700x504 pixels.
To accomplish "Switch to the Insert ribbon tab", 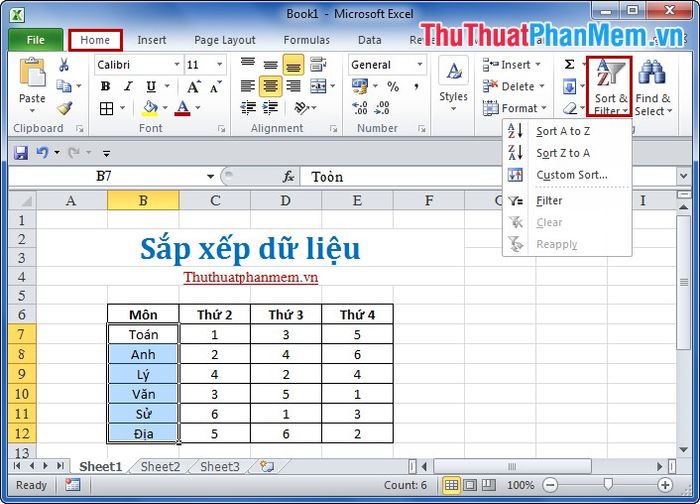I will coord(152,40).
